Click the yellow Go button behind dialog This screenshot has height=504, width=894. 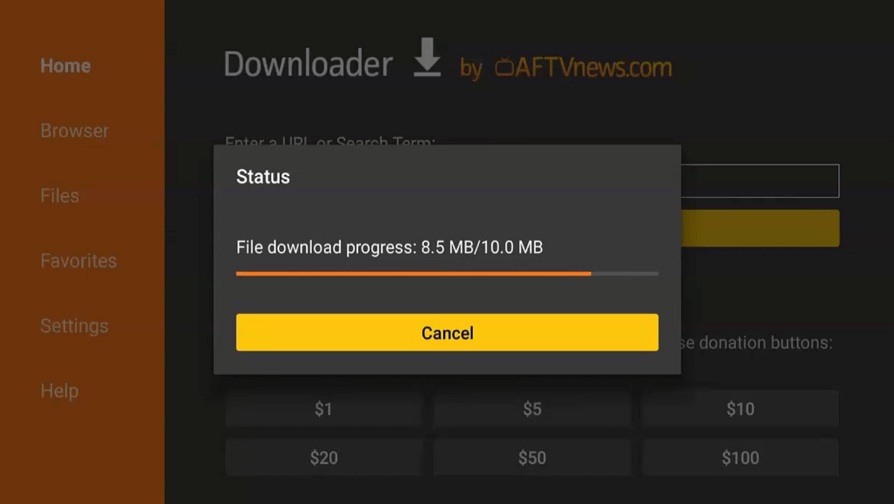coord(760,228)
